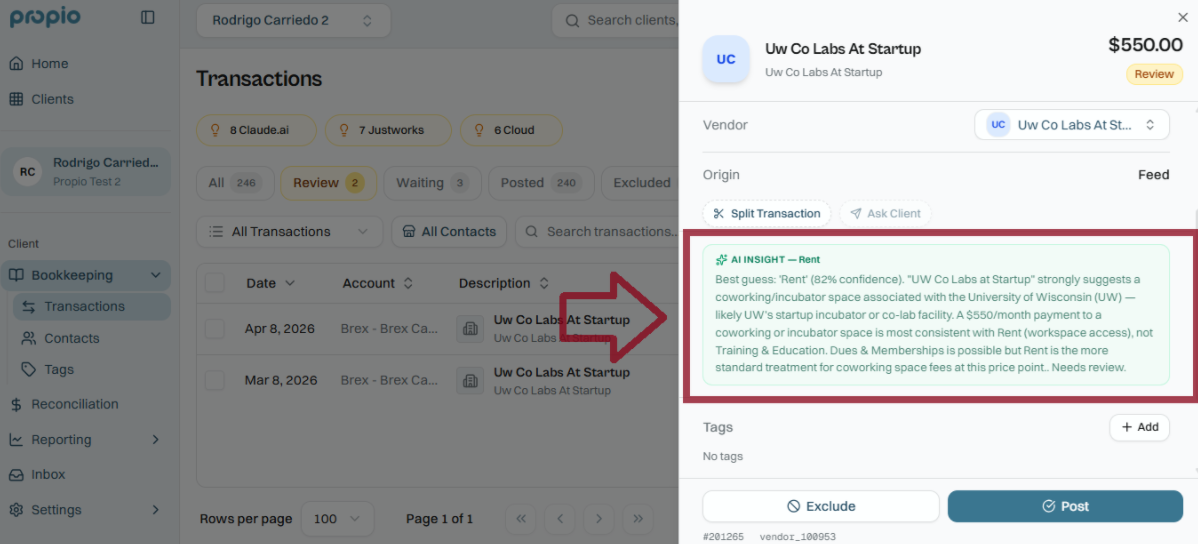Click the Post button
The width and height of the screenshot is (1198, 544).
1064,506
